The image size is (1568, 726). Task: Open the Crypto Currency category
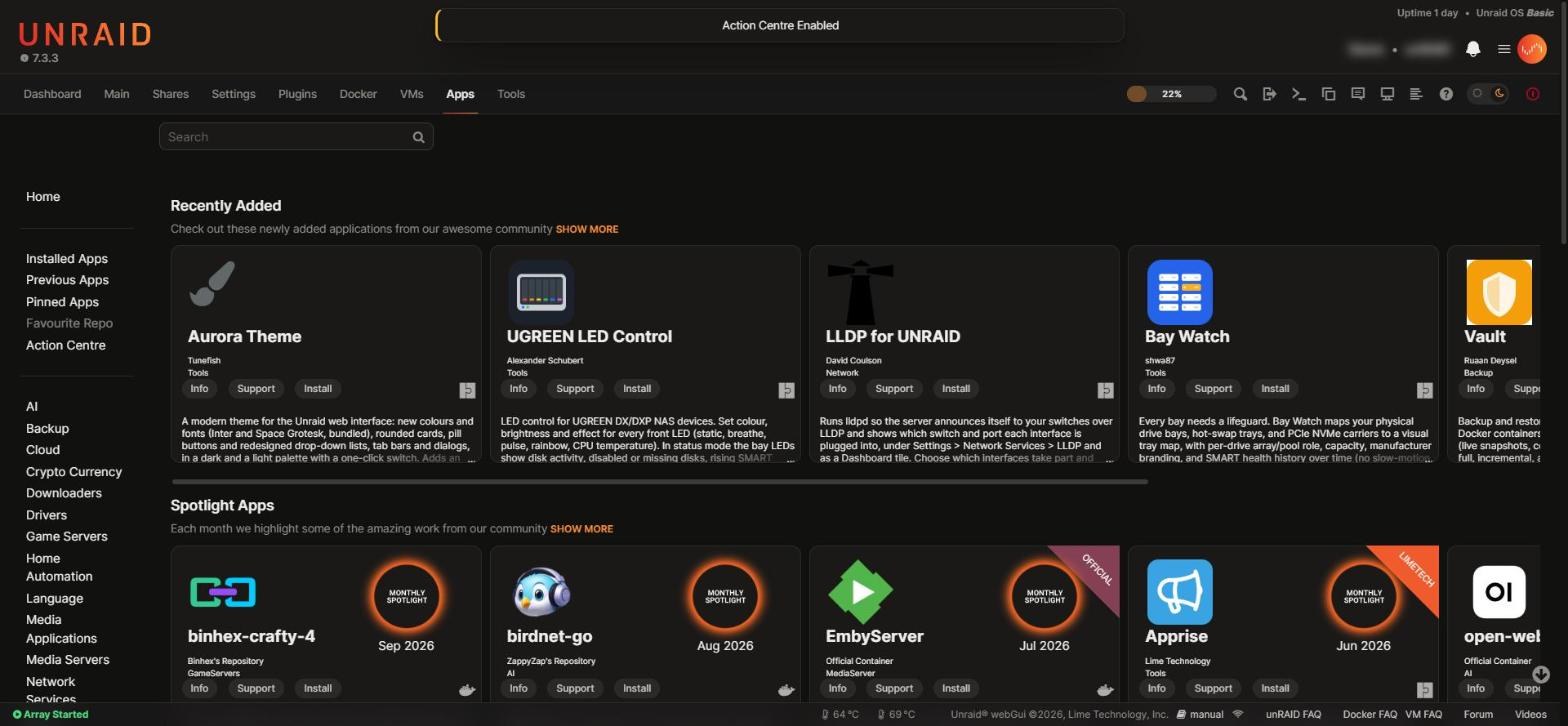74,472
